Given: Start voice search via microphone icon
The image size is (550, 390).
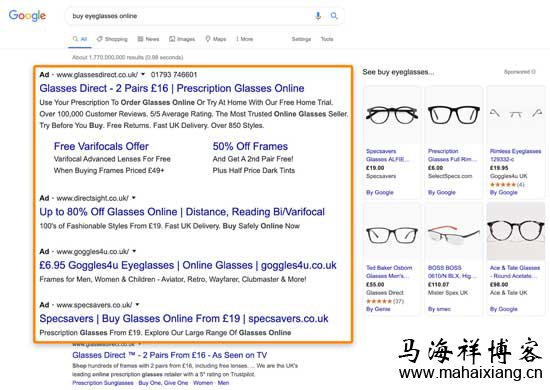Looking at the screenshot, I should (318, 16).
